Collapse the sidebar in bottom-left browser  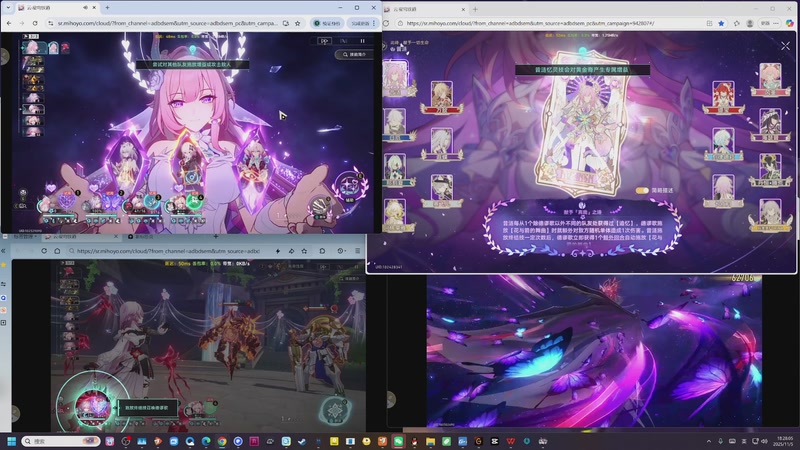(x=4, y=251)
